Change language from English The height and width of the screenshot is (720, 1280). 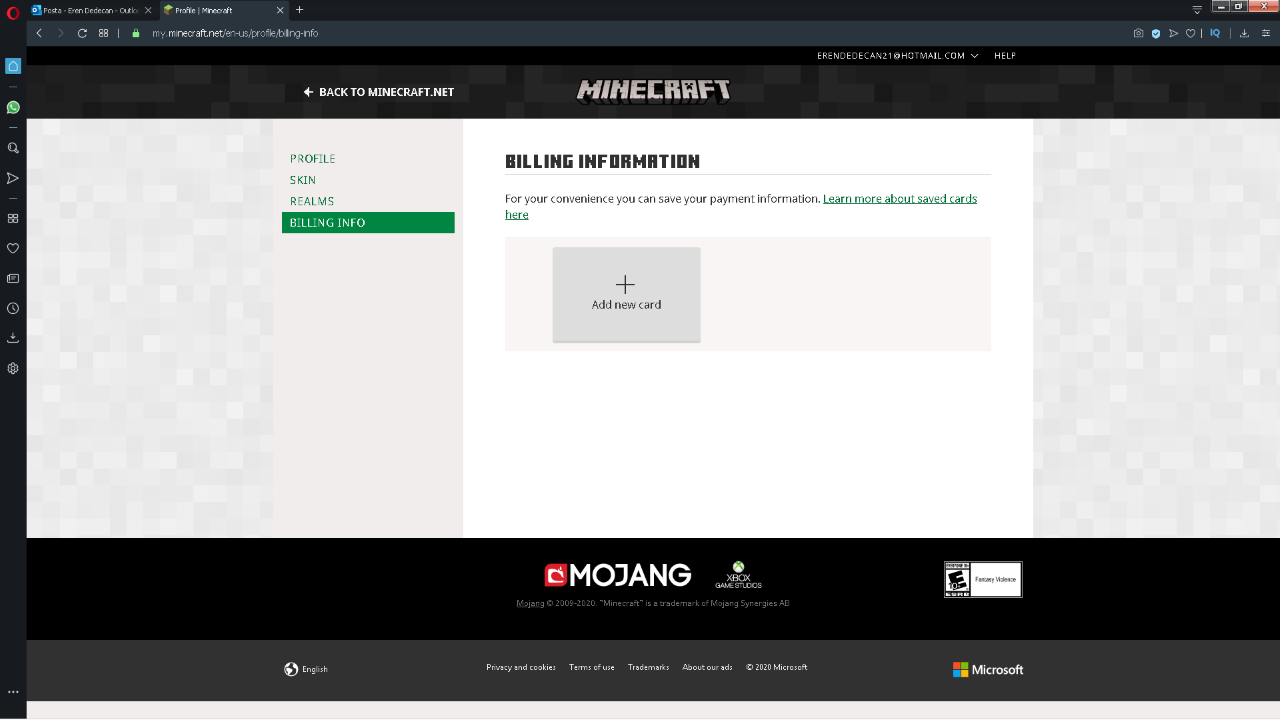point(306,669)
